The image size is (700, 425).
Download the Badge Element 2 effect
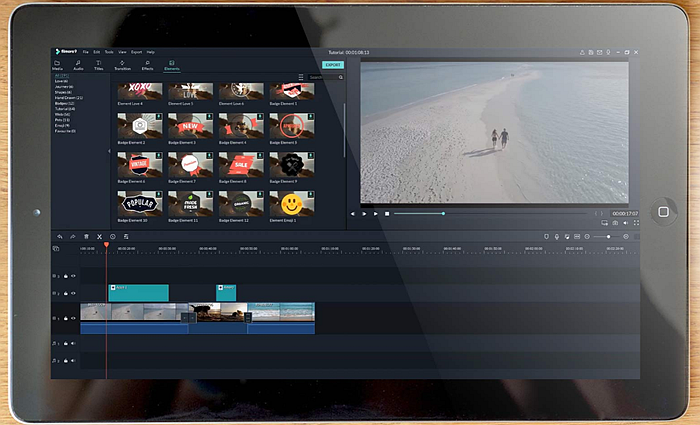tap(158, 117)
